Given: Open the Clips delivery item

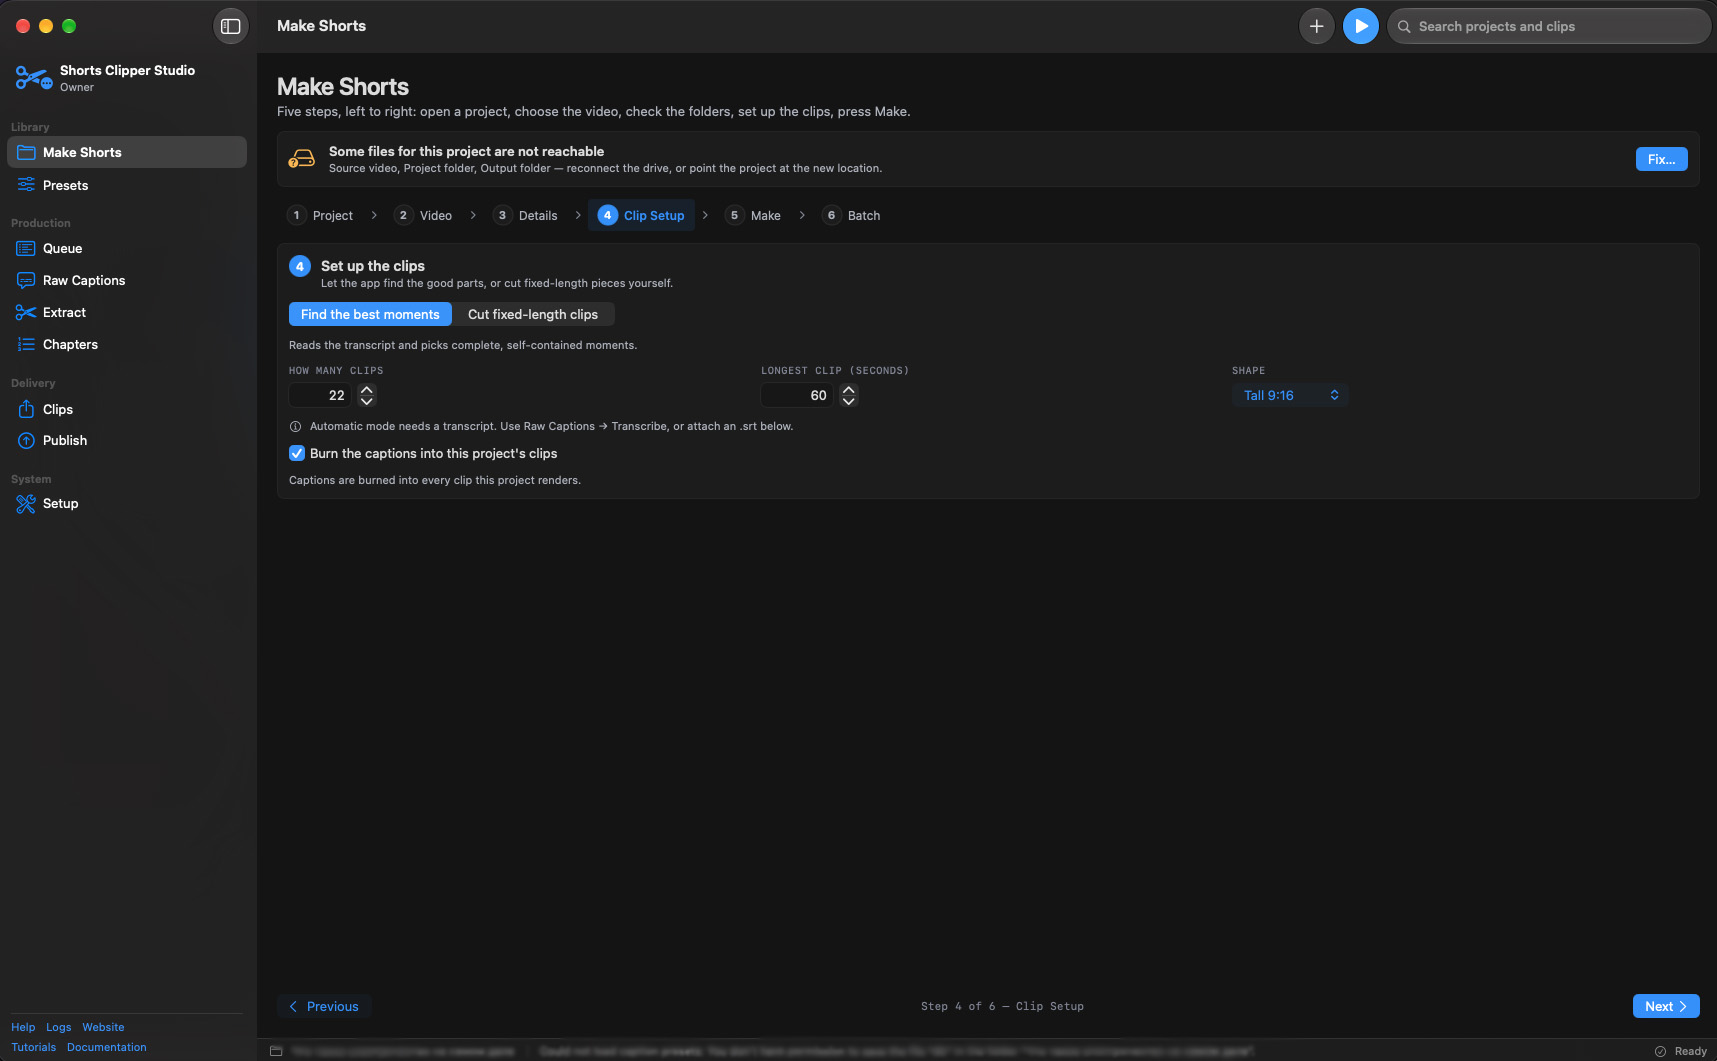Looking at the screenshot, I should click(x=127, y=409).
